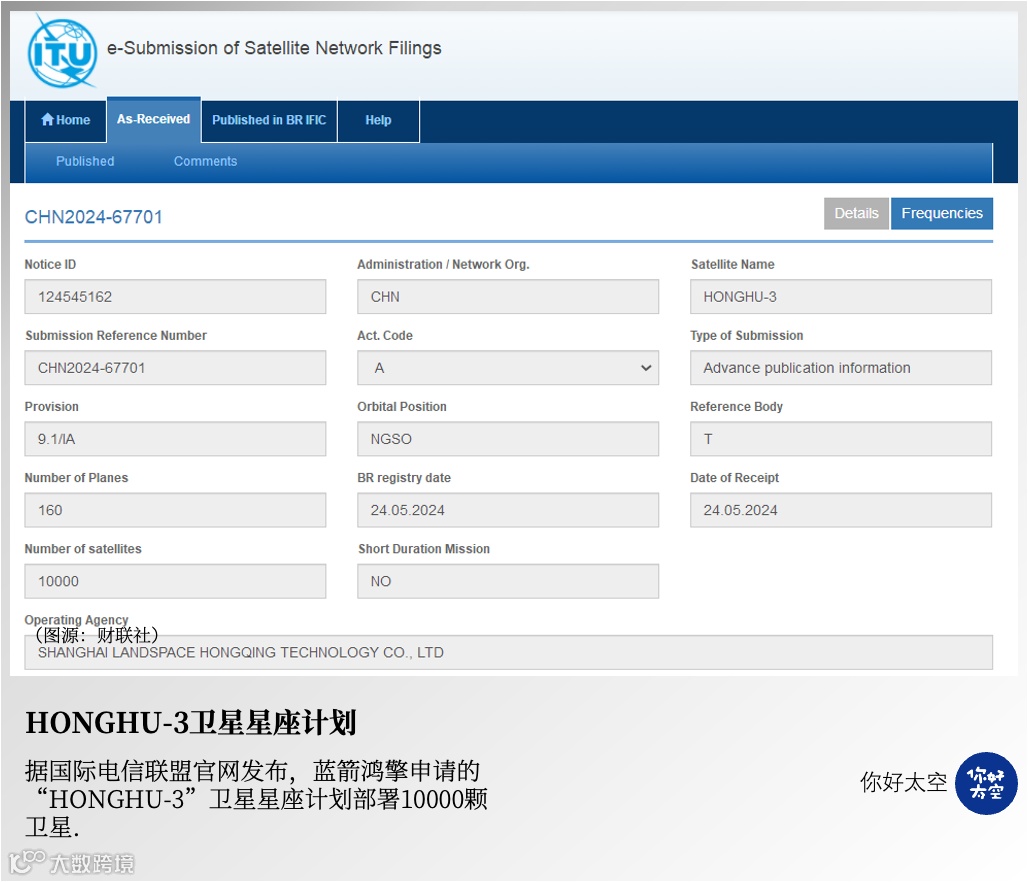Click the Submission Reference Number field
Screen dimensions: 1028x882
click(x=175, y=368)
